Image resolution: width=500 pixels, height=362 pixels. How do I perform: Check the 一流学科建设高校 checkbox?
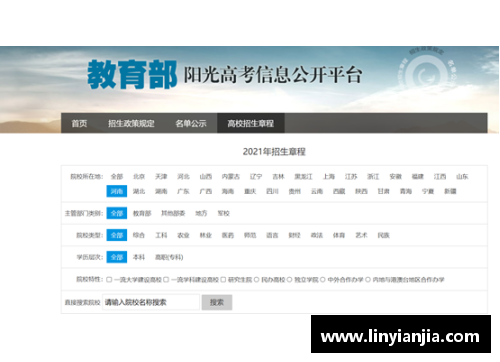pyautogui.click(x=166, y=280)
